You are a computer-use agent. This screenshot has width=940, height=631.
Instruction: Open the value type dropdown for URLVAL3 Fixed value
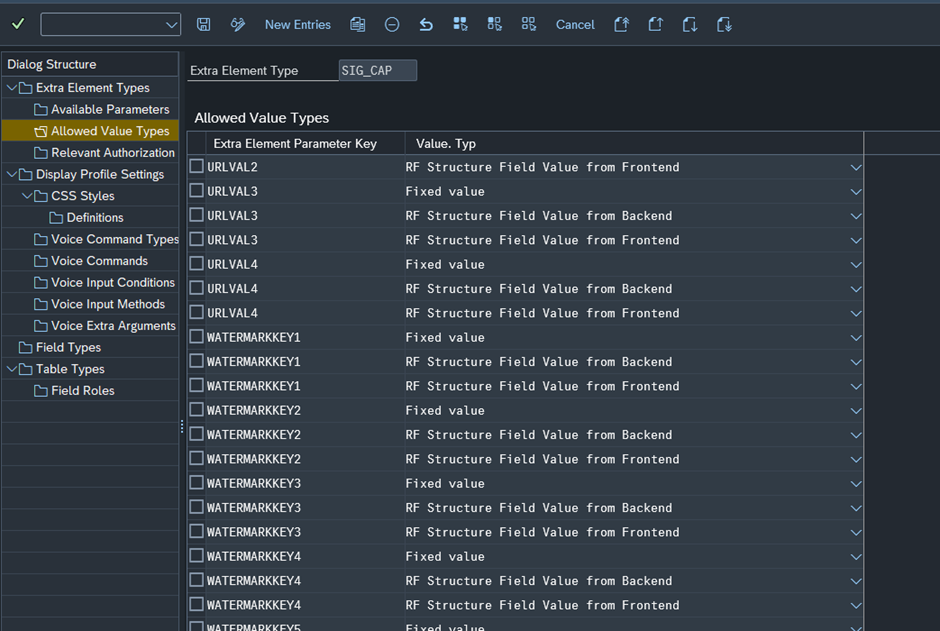pyautogui.click(x=856, y=192)
